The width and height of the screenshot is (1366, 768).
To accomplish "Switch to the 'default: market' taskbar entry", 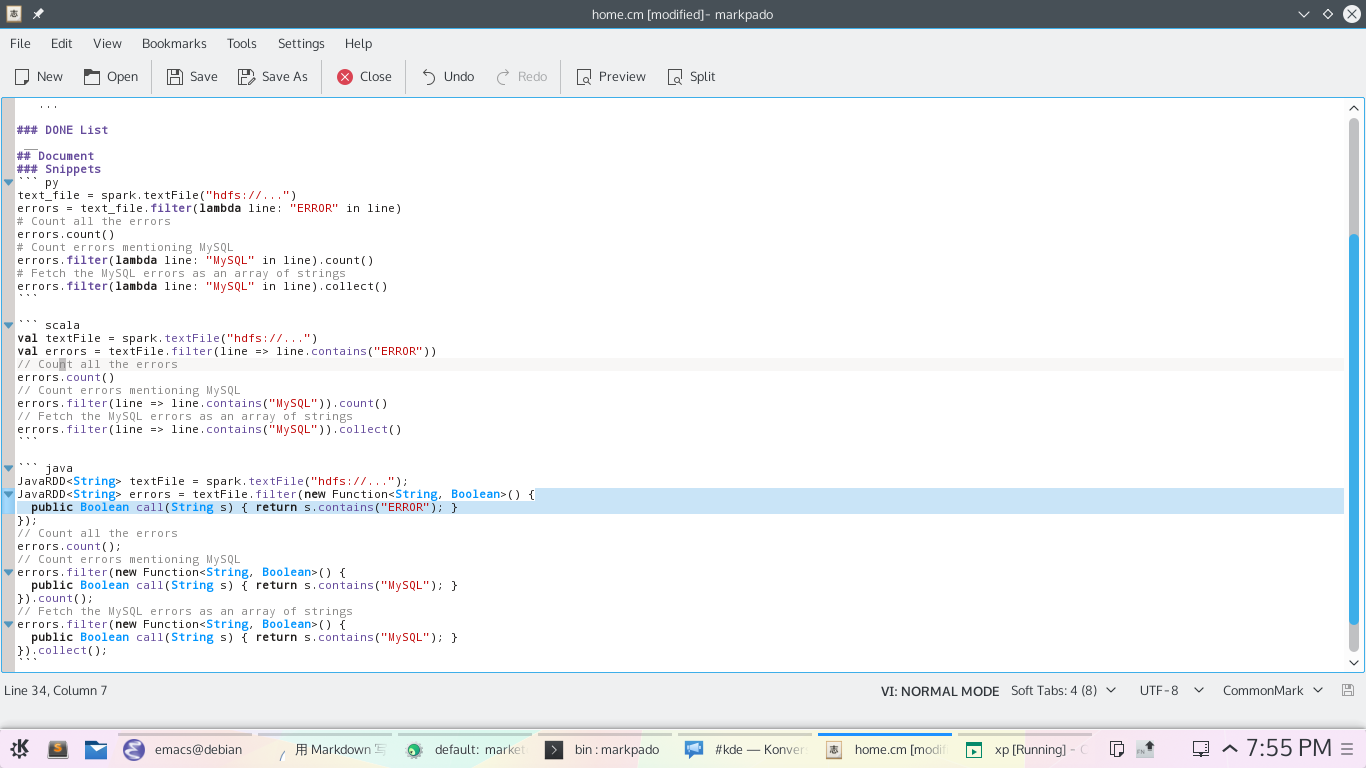I will click(x=464, y=749).
